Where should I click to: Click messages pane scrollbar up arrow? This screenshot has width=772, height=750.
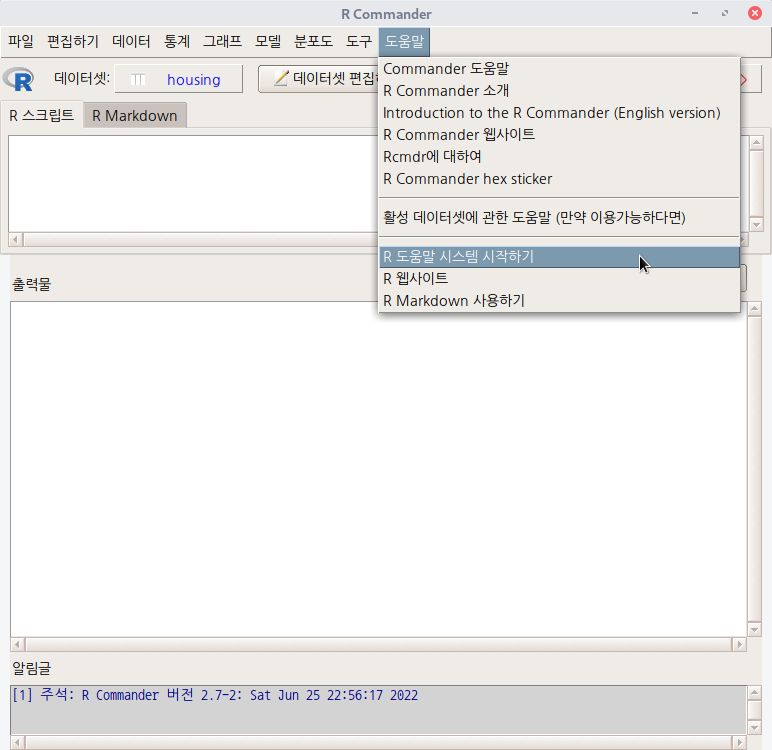point(754,693)
